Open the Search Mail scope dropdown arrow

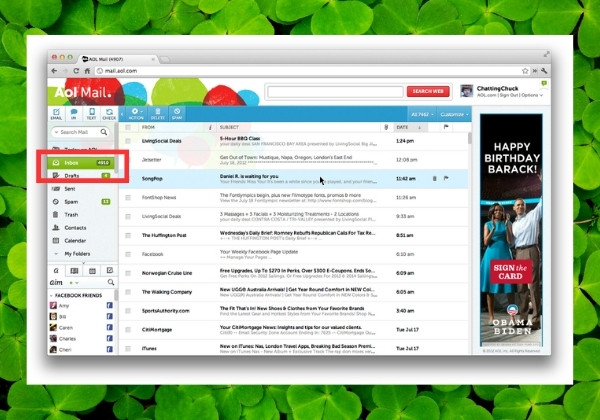click(57, 132)
